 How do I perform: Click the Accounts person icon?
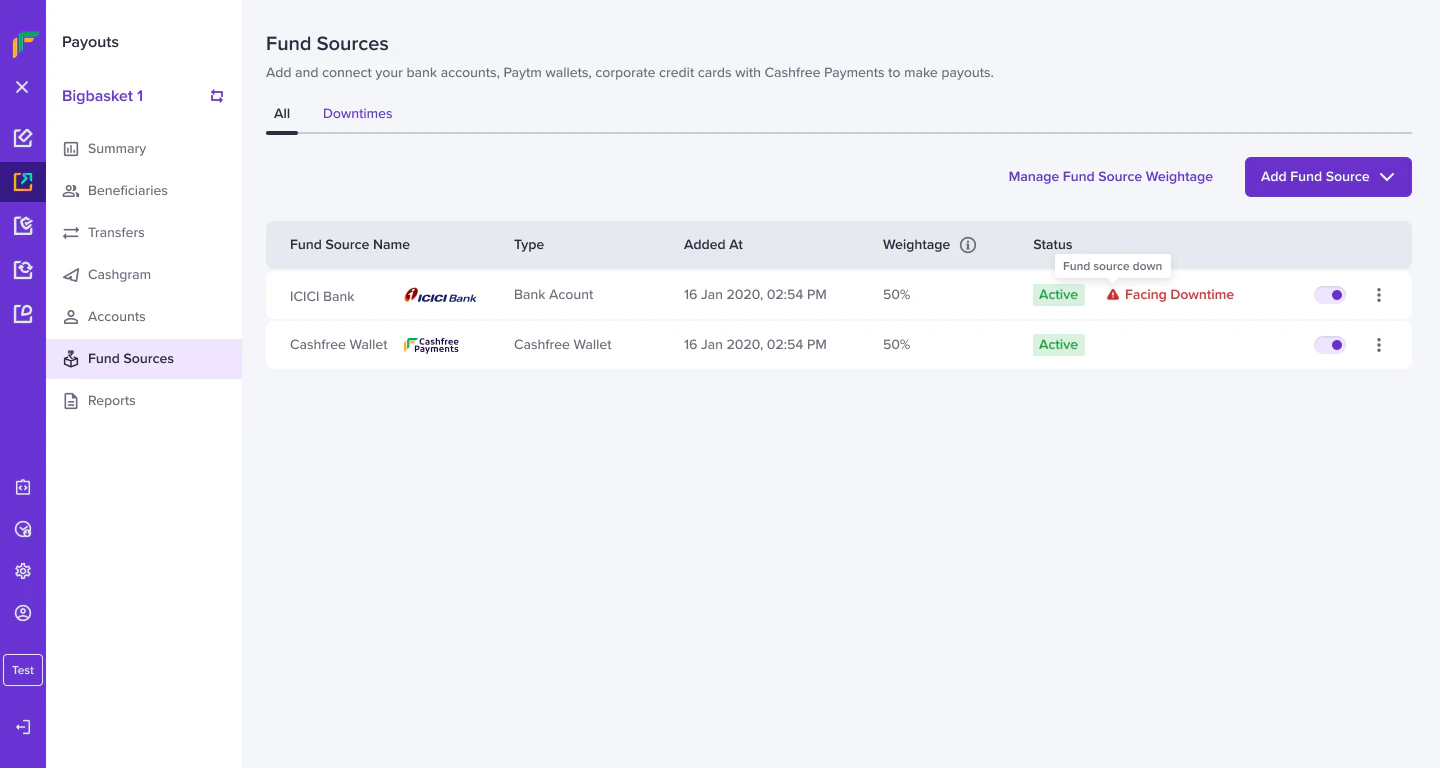click(71, 317)
